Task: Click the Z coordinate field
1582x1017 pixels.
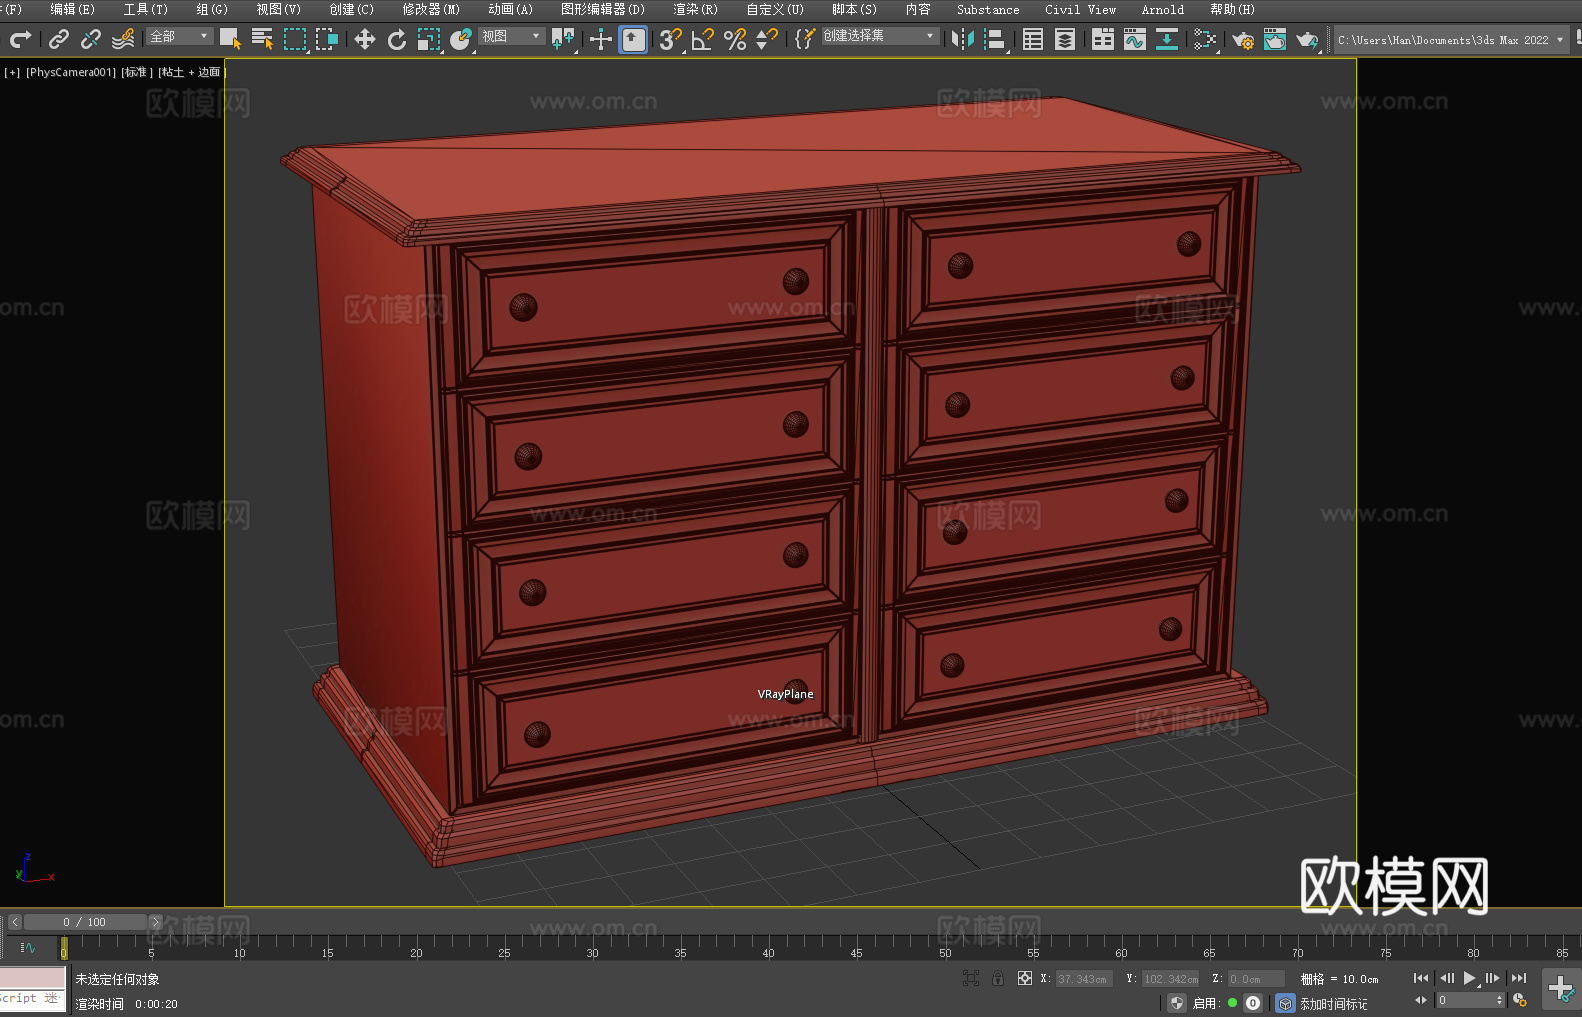Action: (1256, 979)
